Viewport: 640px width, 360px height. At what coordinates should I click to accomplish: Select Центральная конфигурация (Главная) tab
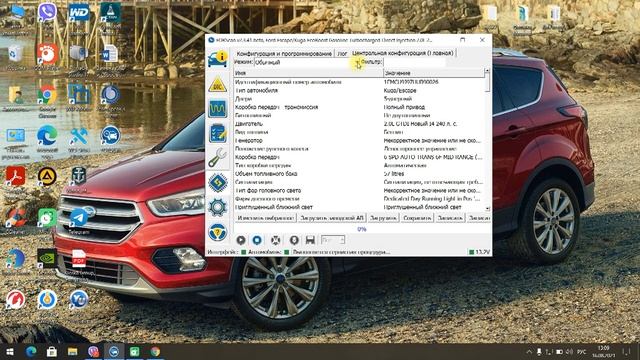(402, 53)
